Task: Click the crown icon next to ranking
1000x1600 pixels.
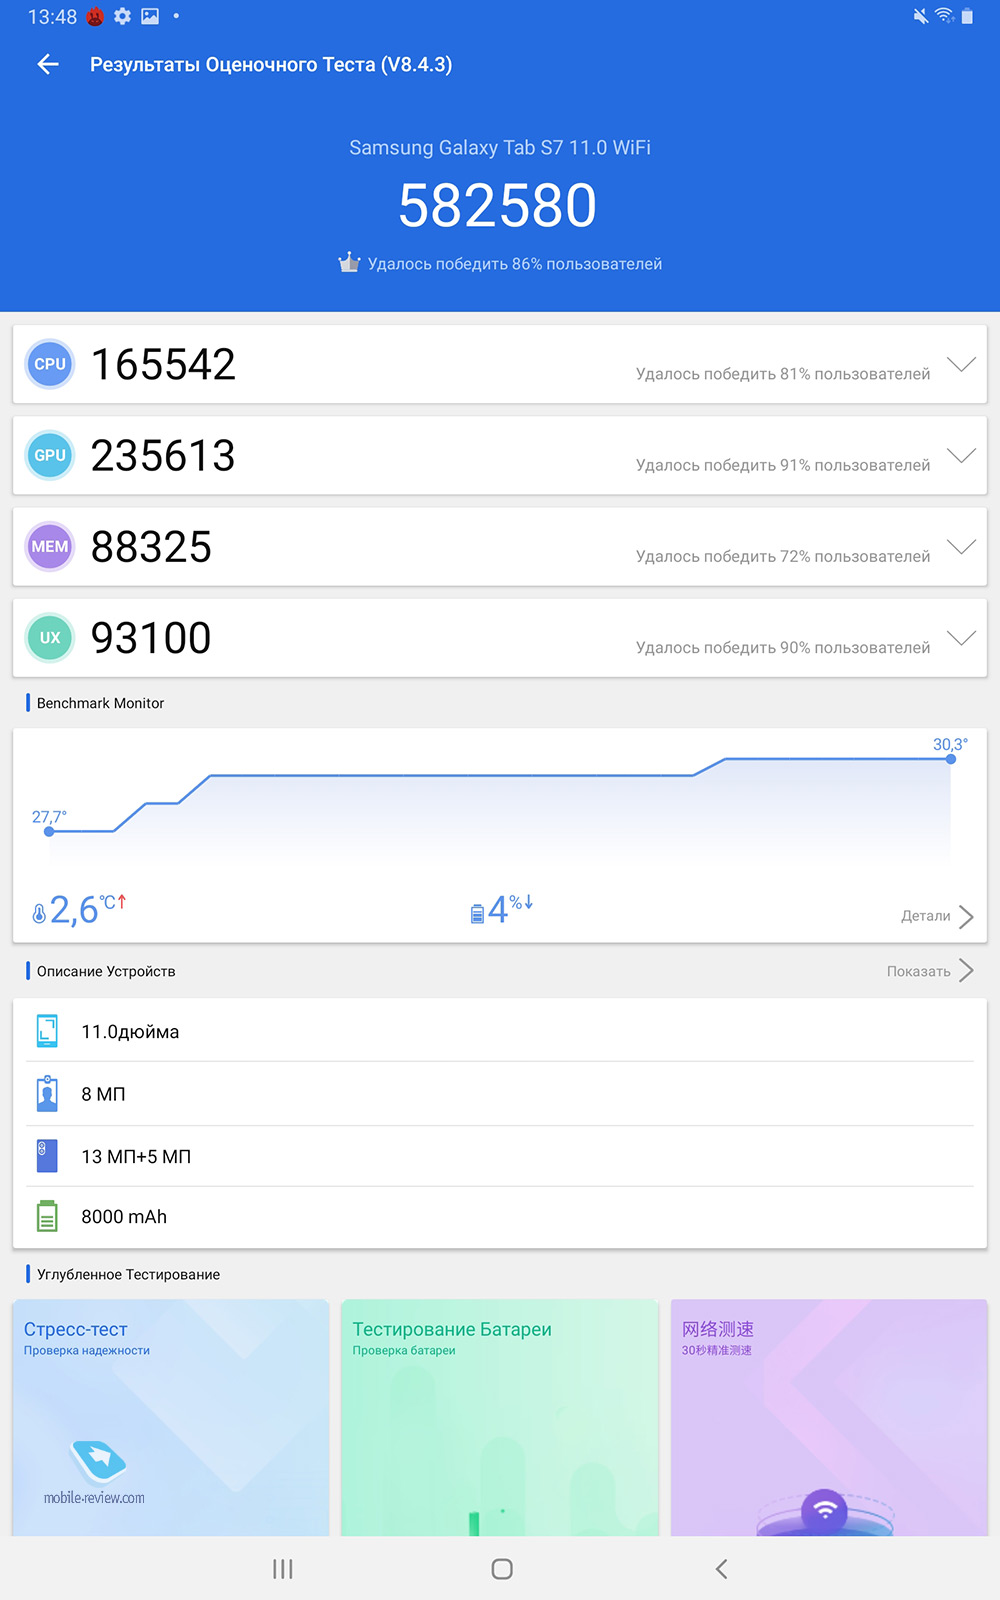Action: pyautogui.click(x=349, y=263)
